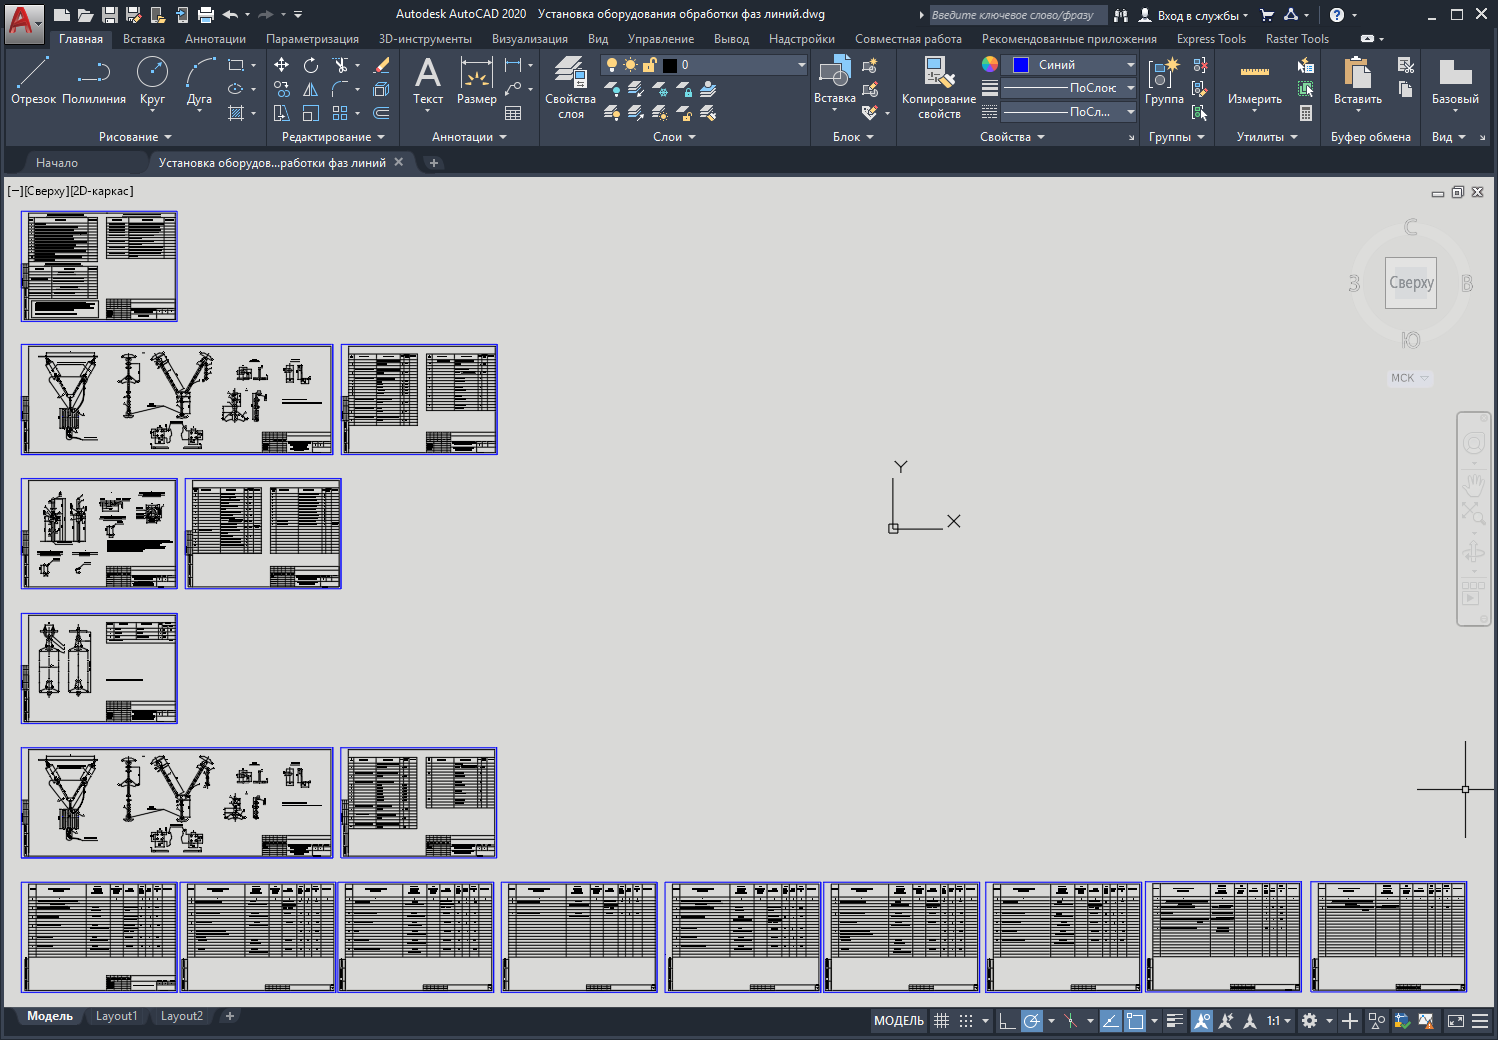Toggle ortho mode in status bar
Viewport: 1498px width, 1040px height.
(1007, 1021)
